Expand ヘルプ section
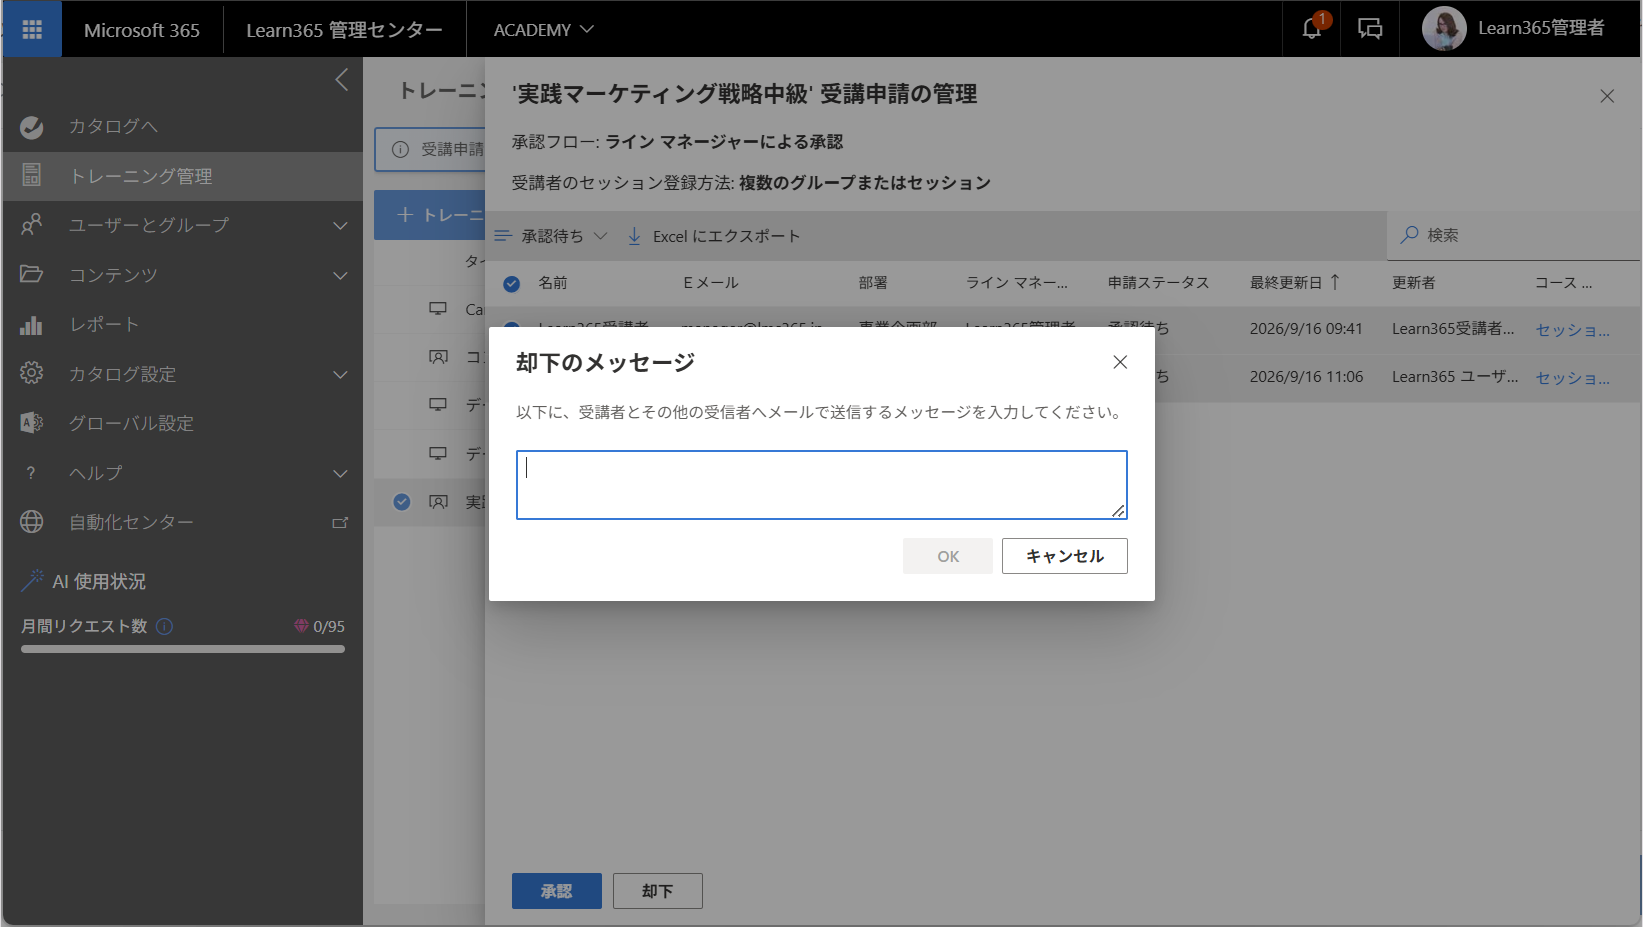Screen dimensions: 1643x927 coord(182,473)
